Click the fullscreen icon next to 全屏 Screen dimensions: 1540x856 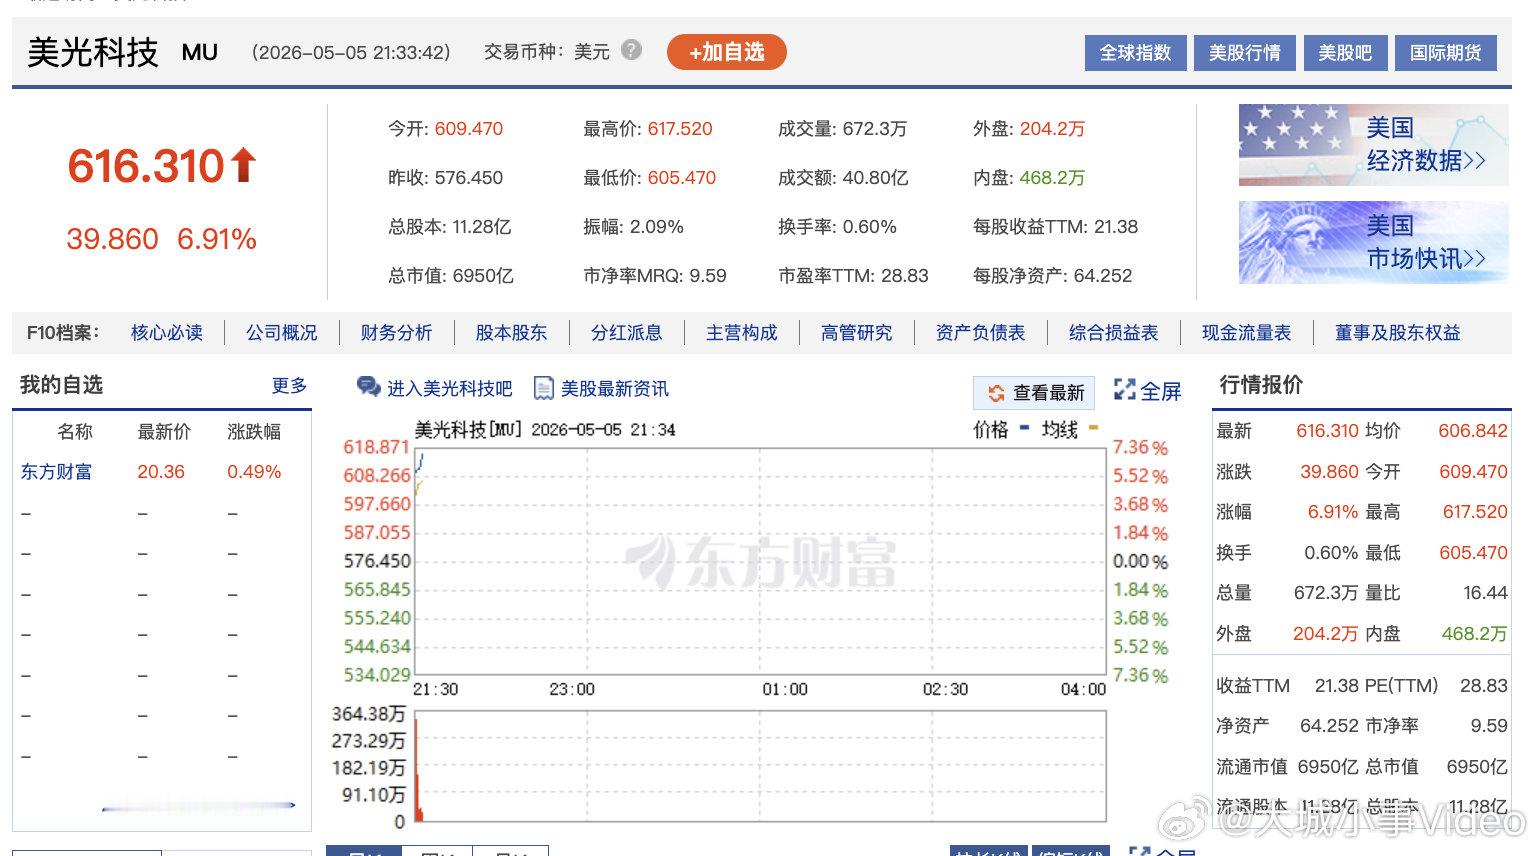[x=1125, y=390]
